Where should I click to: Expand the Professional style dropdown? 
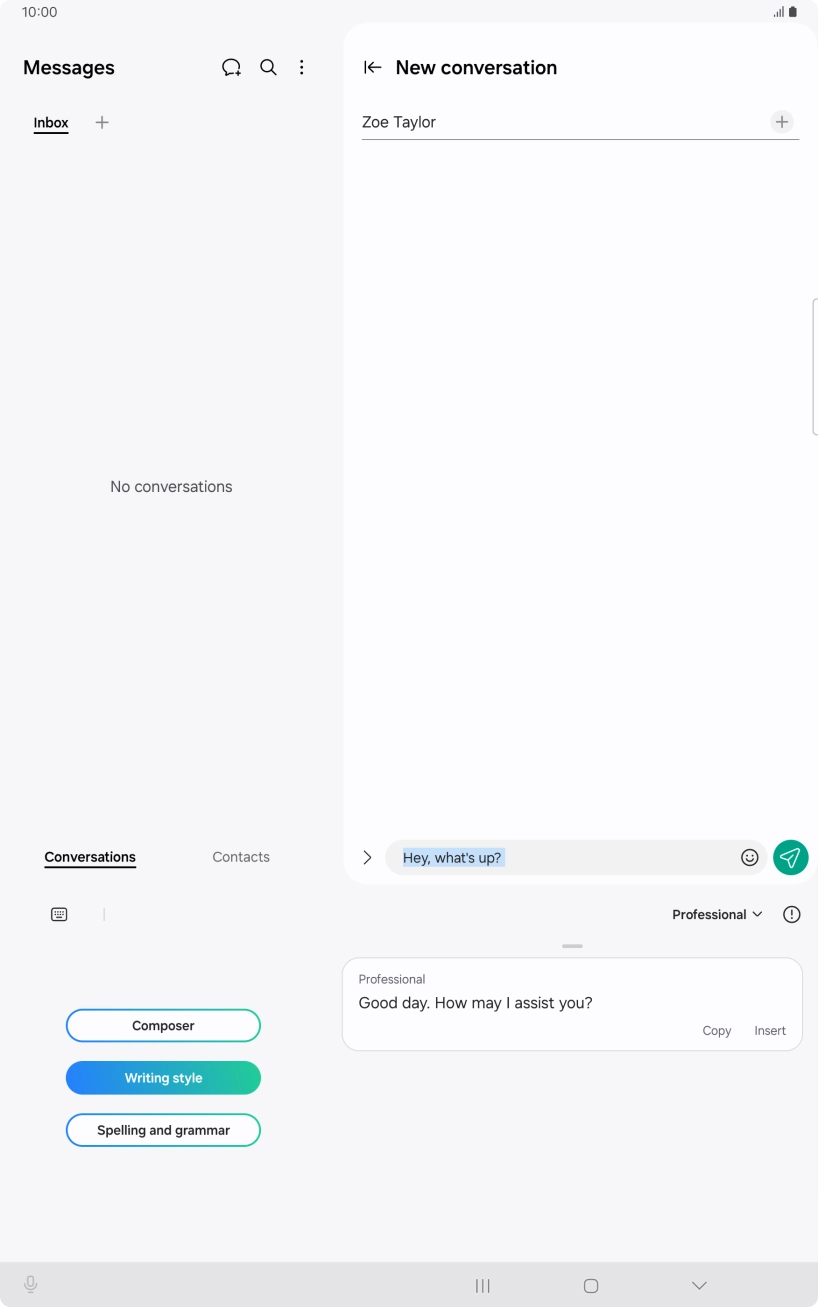click(x=717, y=914)
